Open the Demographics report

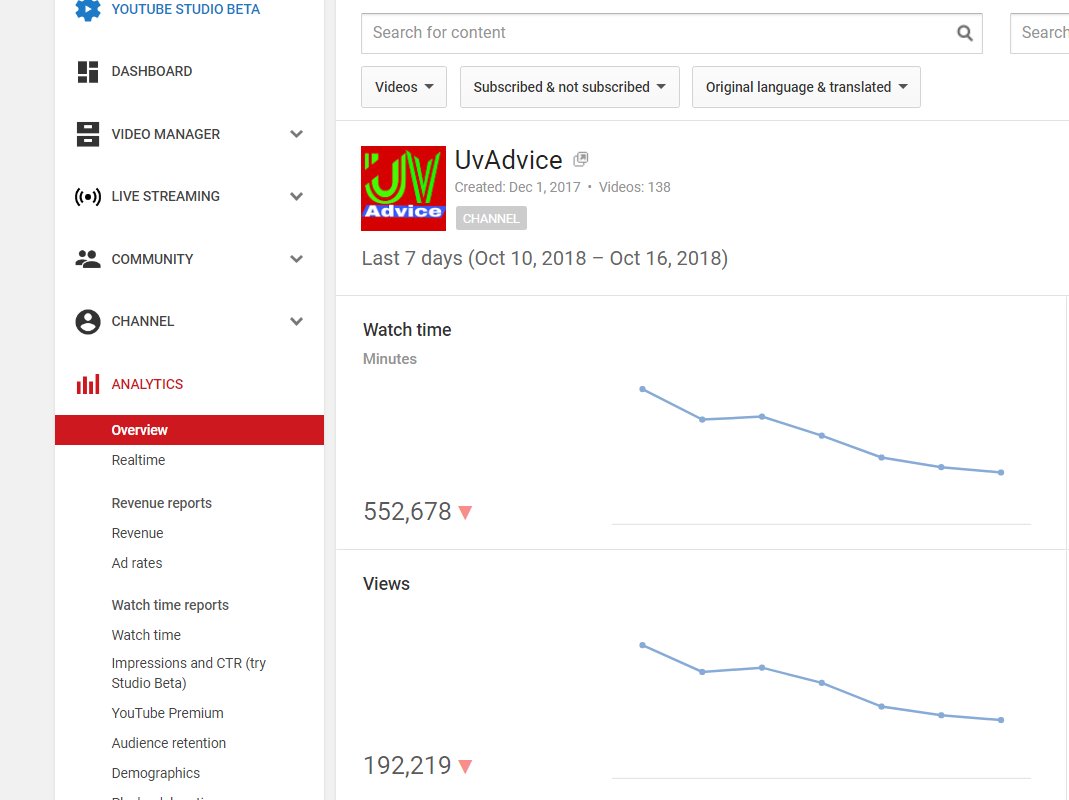tap(155, 773)
